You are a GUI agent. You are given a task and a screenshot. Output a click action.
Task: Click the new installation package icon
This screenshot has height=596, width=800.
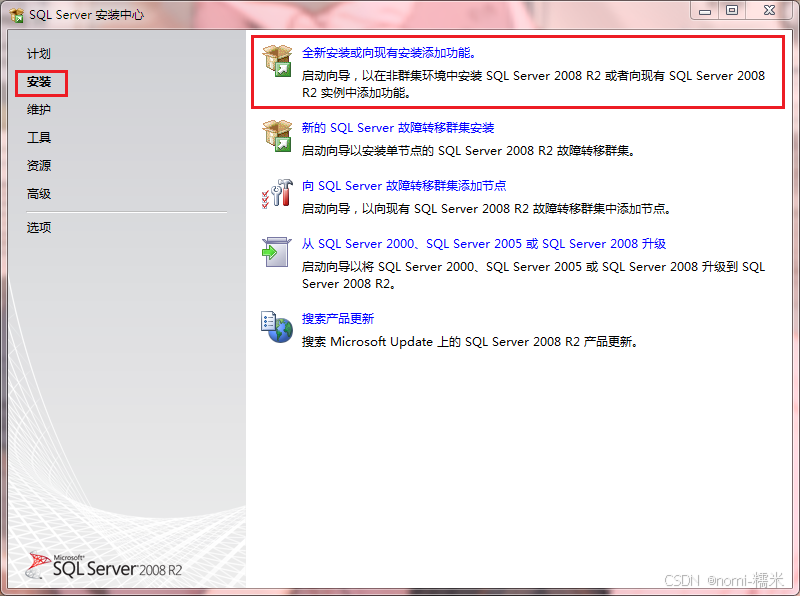pyautogui.click(x=277, y=61)
